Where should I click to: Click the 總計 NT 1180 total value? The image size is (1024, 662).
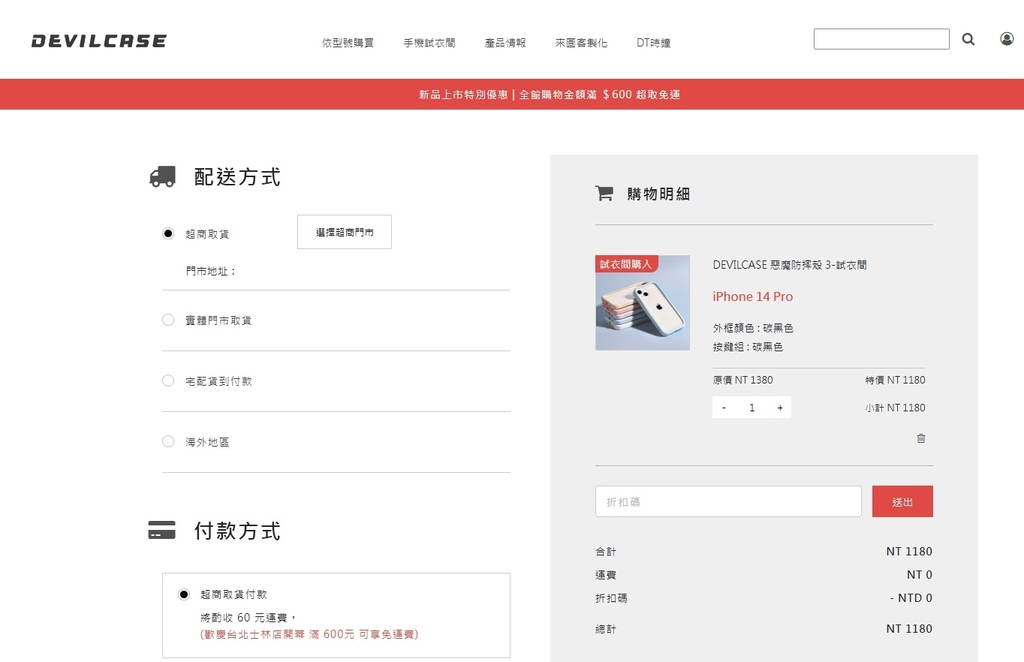(x=909, y=629)
